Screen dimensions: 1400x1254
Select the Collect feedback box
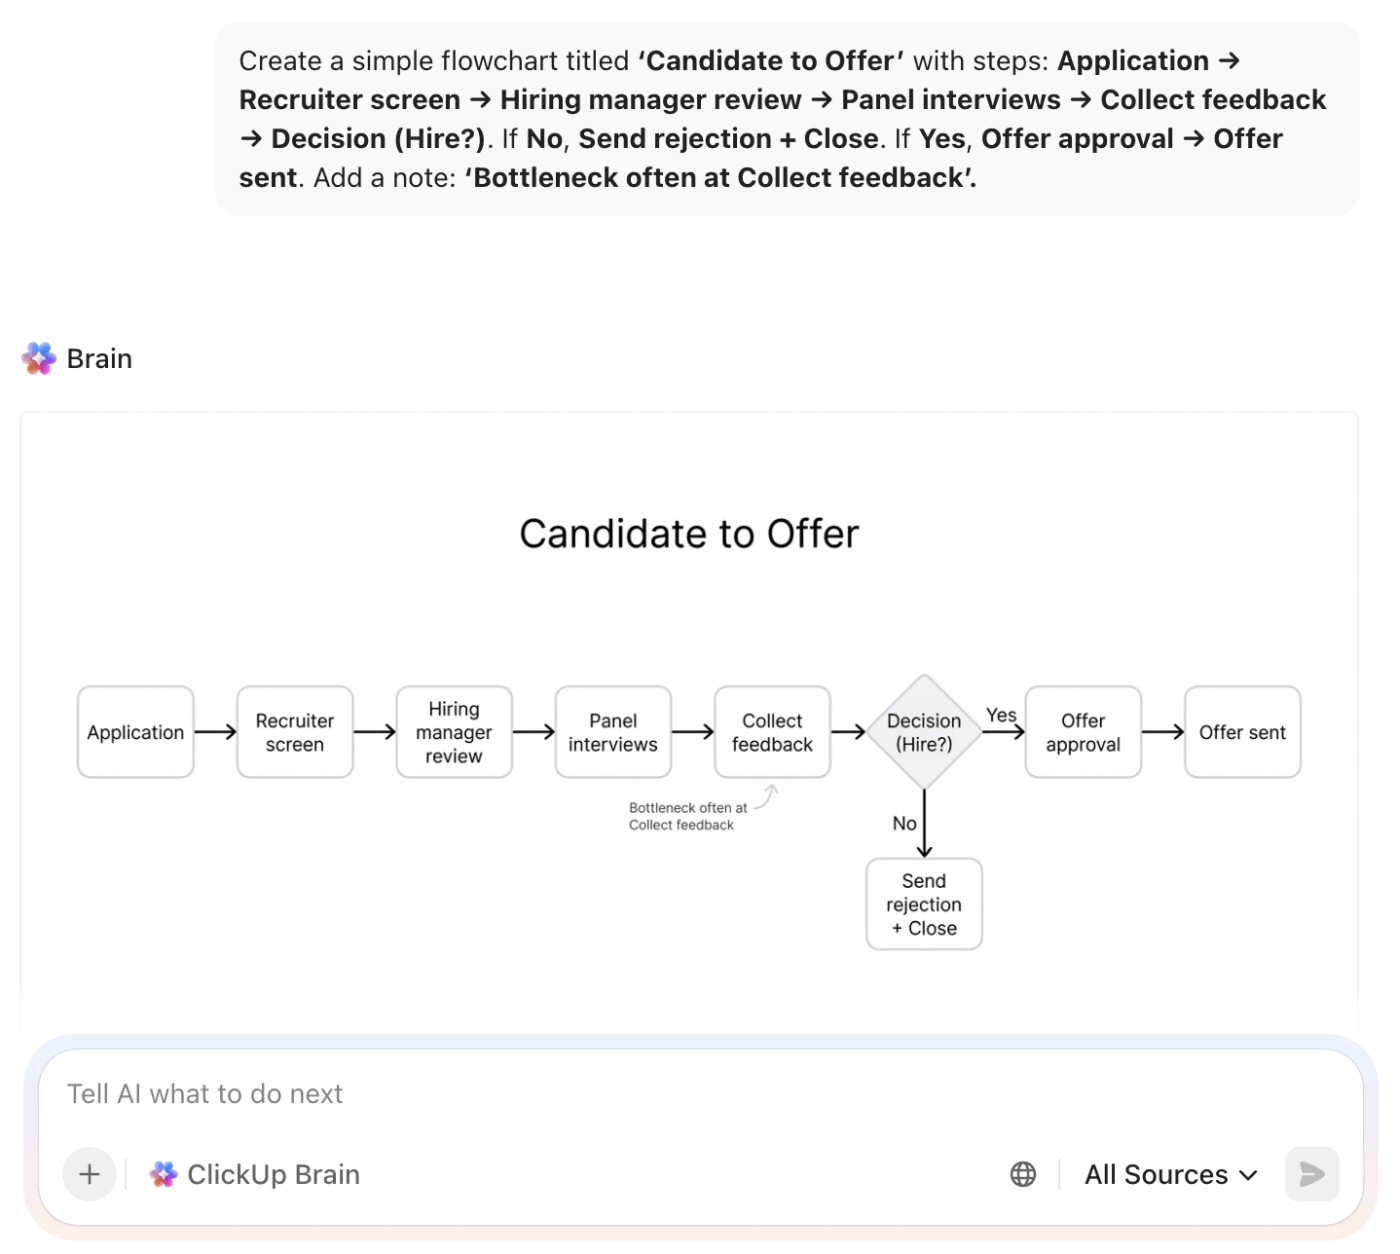(x=771, y=731)
